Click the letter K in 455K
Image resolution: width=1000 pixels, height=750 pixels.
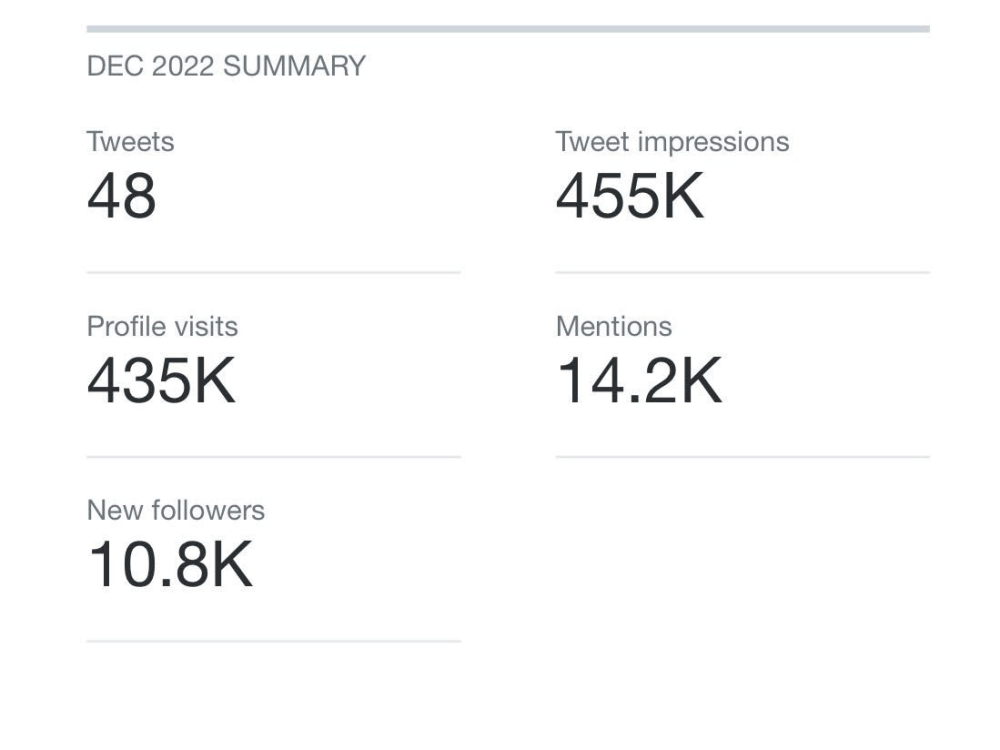click(683, 195)
